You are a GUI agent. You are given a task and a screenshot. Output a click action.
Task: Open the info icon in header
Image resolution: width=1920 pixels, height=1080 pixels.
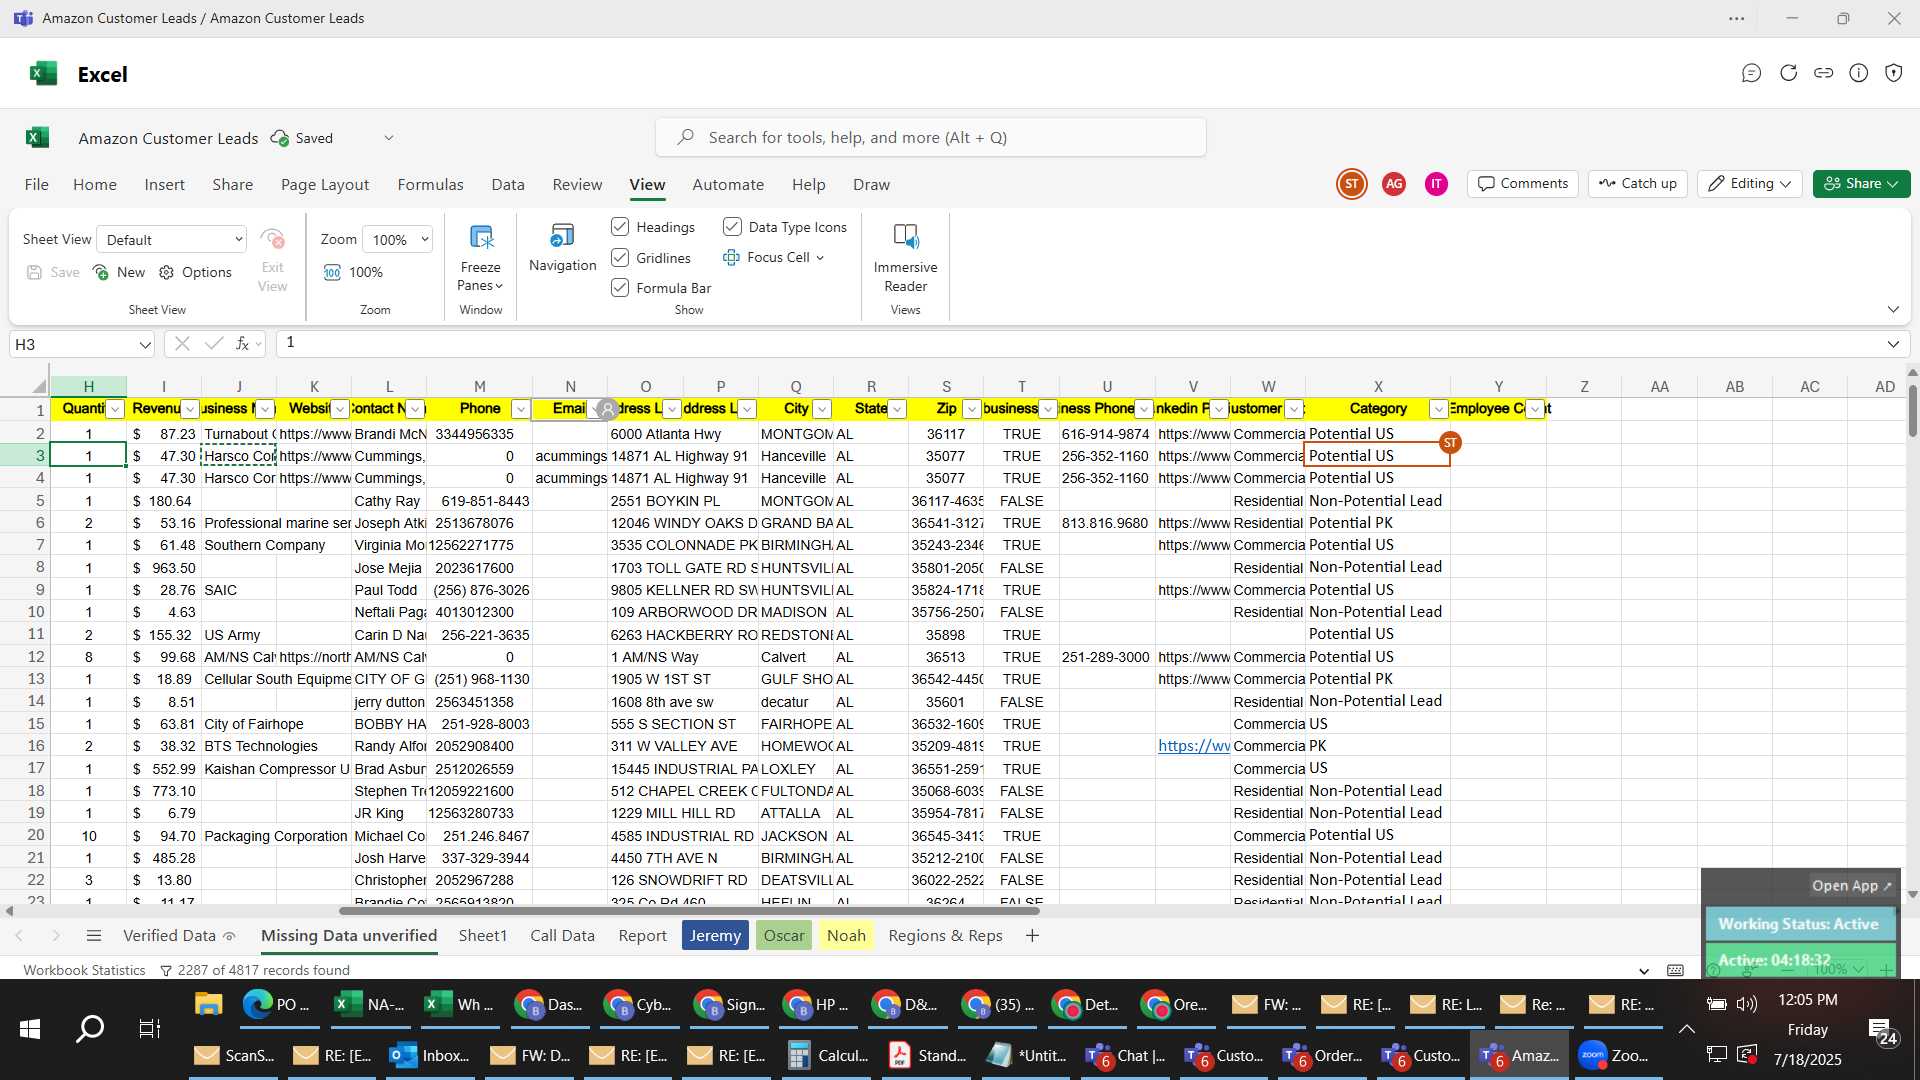click(1859, 73)
